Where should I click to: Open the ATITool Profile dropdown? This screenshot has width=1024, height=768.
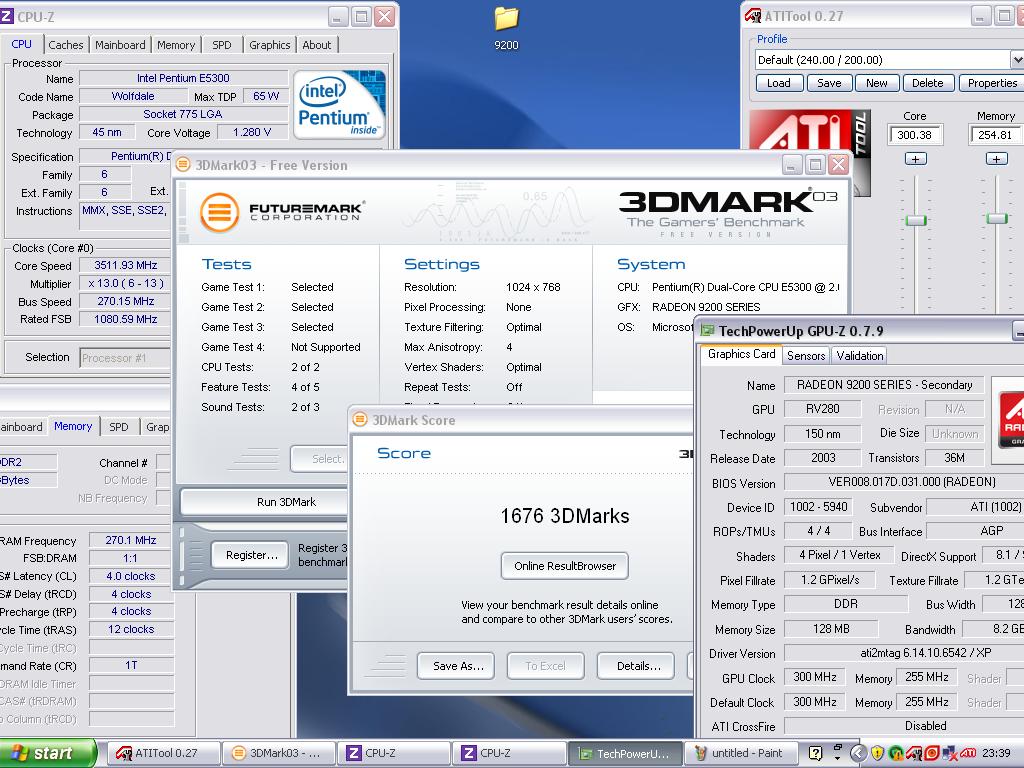click(x=1017, y=59)
